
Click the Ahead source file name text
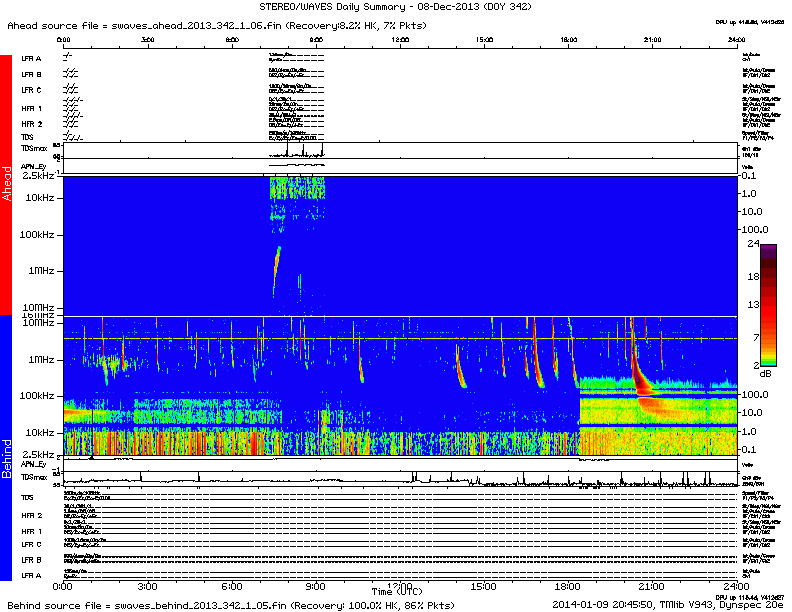tap(200, 23)
